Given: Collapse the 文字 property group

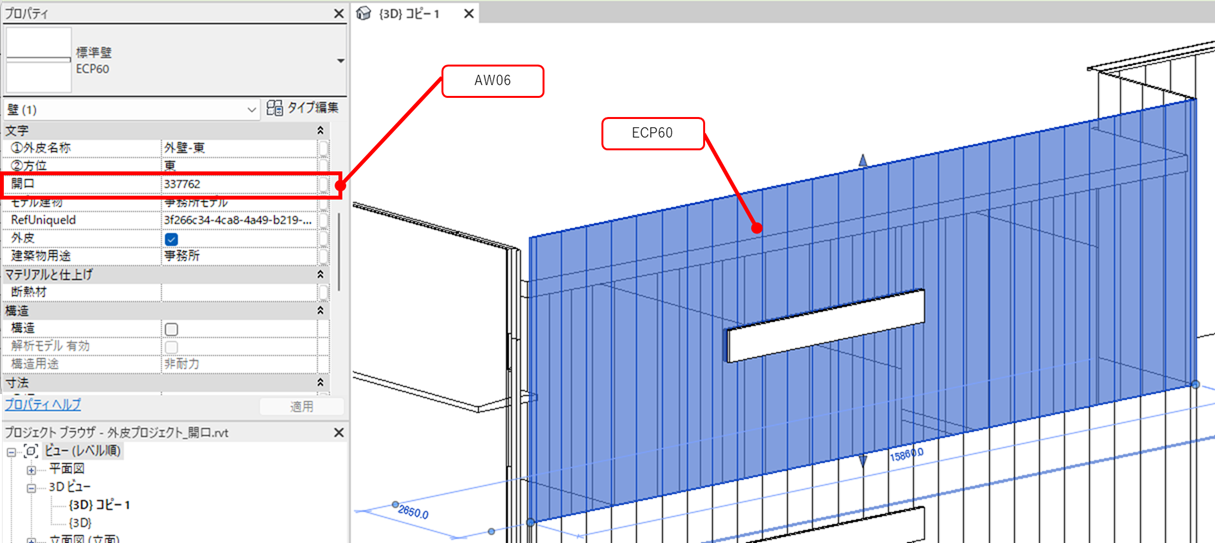Looking at the screenshot, I should pos(320,130).
